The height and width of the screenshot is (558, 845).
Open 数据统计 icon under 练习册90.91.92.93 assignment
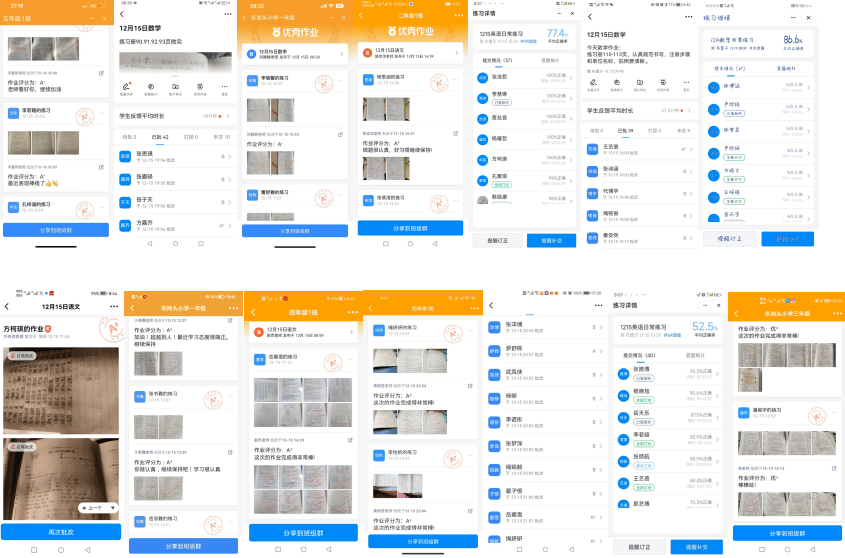tap(150, 89)
